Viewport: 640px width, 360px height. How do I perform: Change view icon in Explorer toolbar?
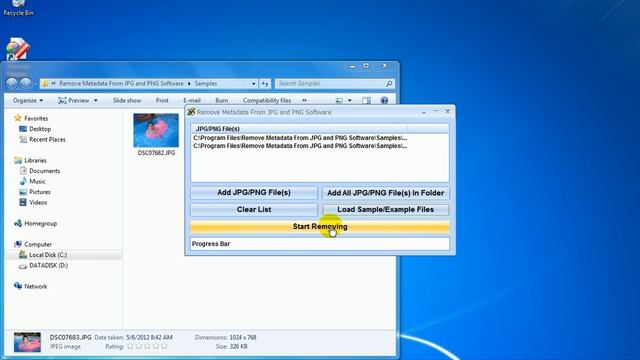tap(339, 100)
